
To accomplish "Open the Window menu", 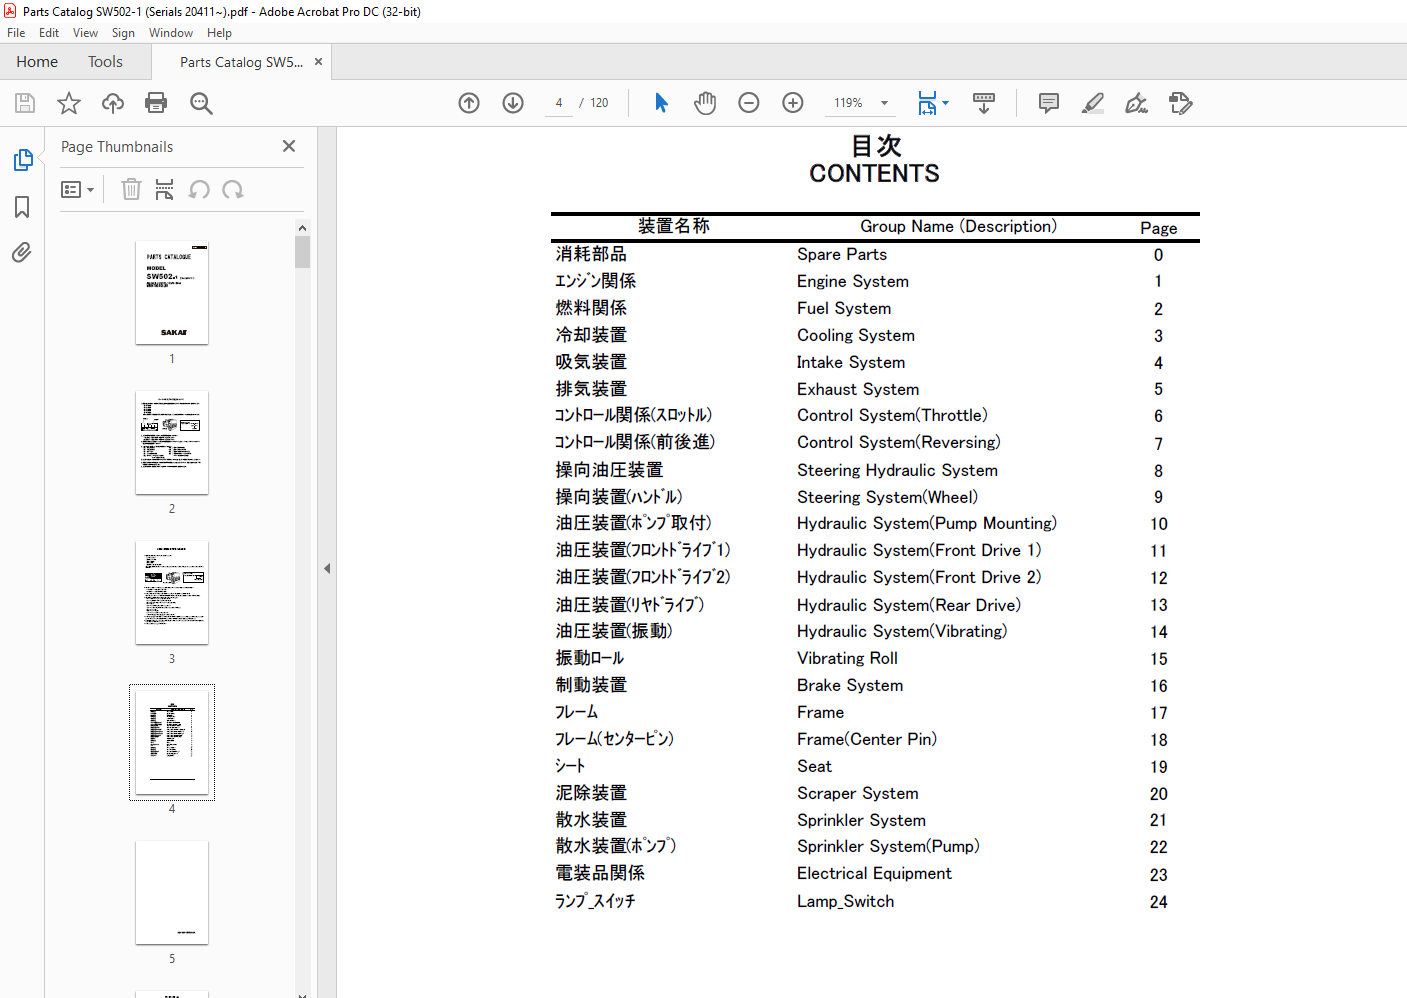I will click(x=171, y=33).
